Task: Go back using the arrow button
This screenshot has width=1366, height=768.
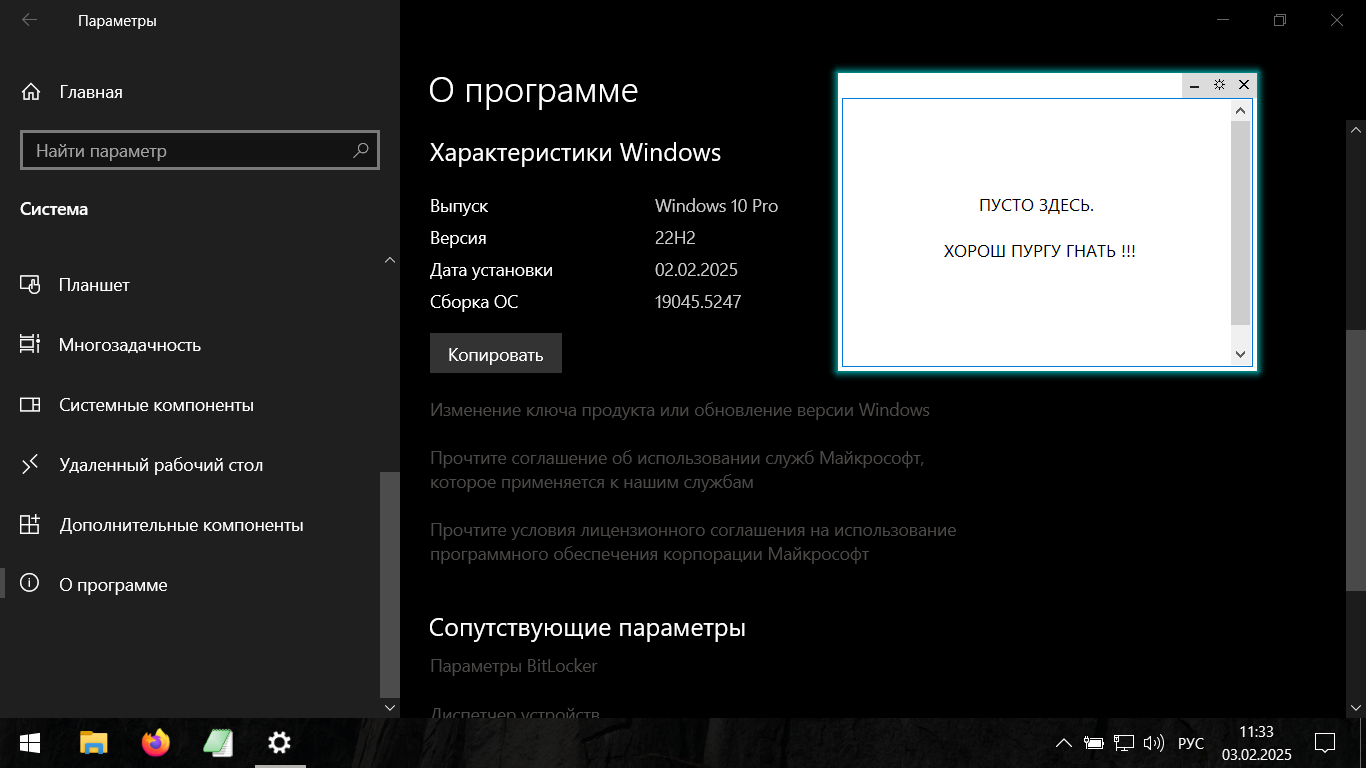Action: pyautogui.click(x=29, y=20)
